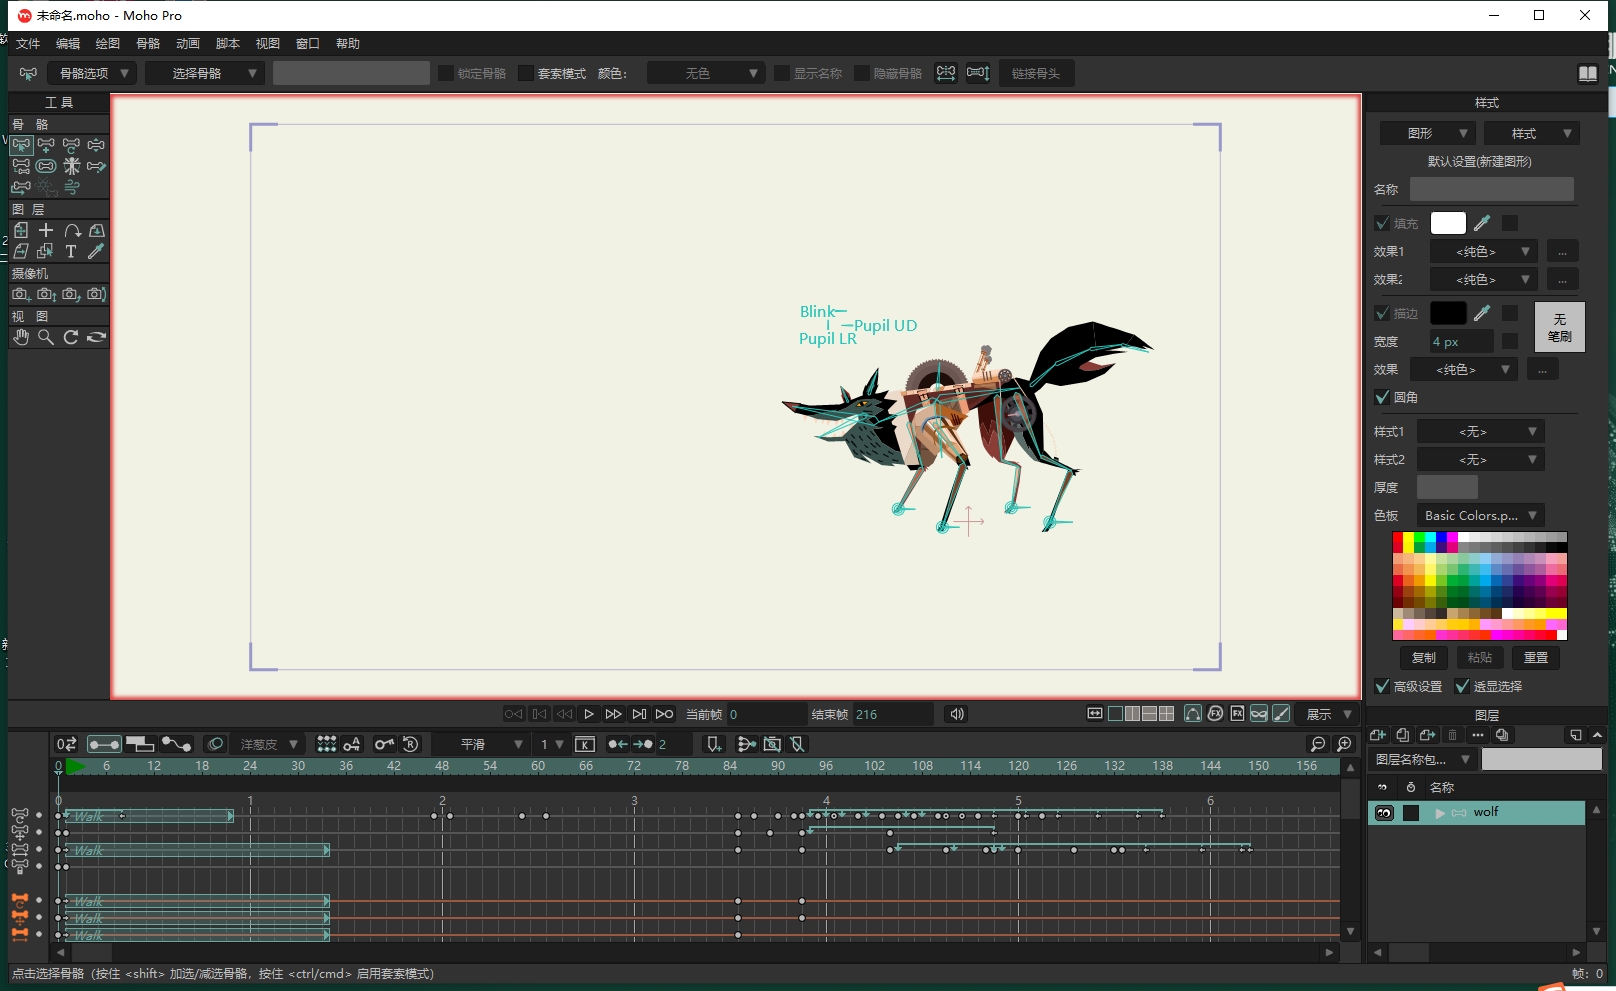Click the 复制 button

point(1423,657)
